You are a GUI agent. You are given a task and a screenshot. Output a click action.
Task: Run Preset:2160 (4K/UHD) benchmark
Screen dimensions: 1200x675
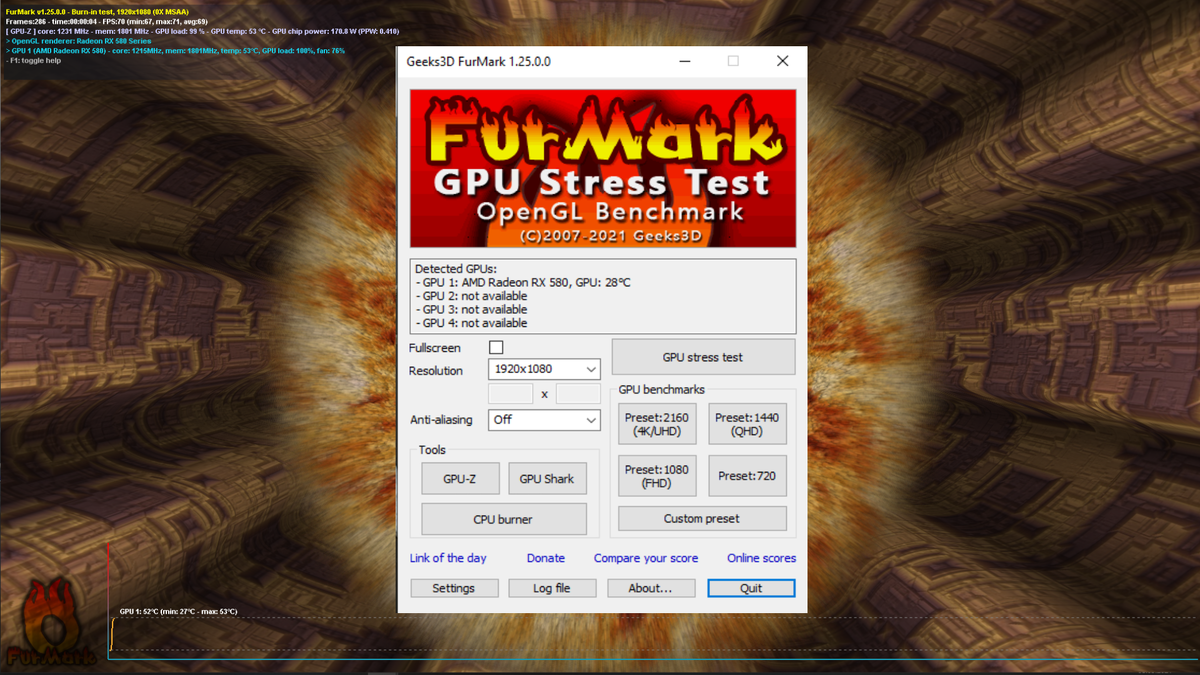[657, 424]
